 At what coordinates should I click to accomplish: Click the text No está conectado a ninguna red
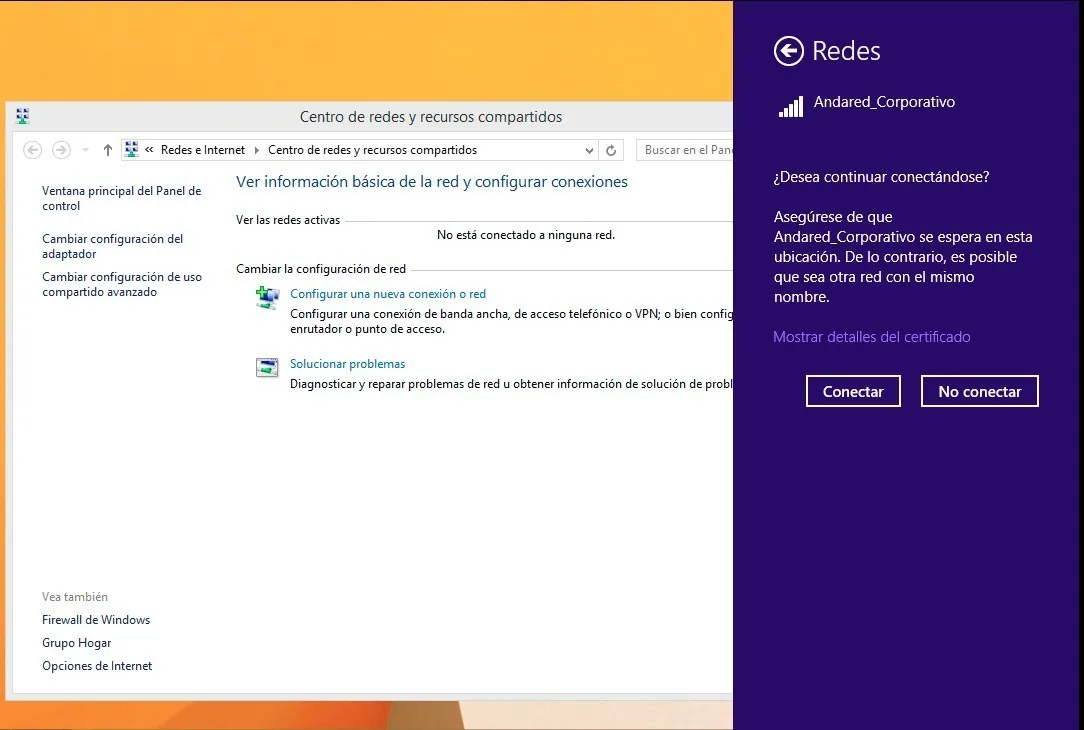coord(526,235)
